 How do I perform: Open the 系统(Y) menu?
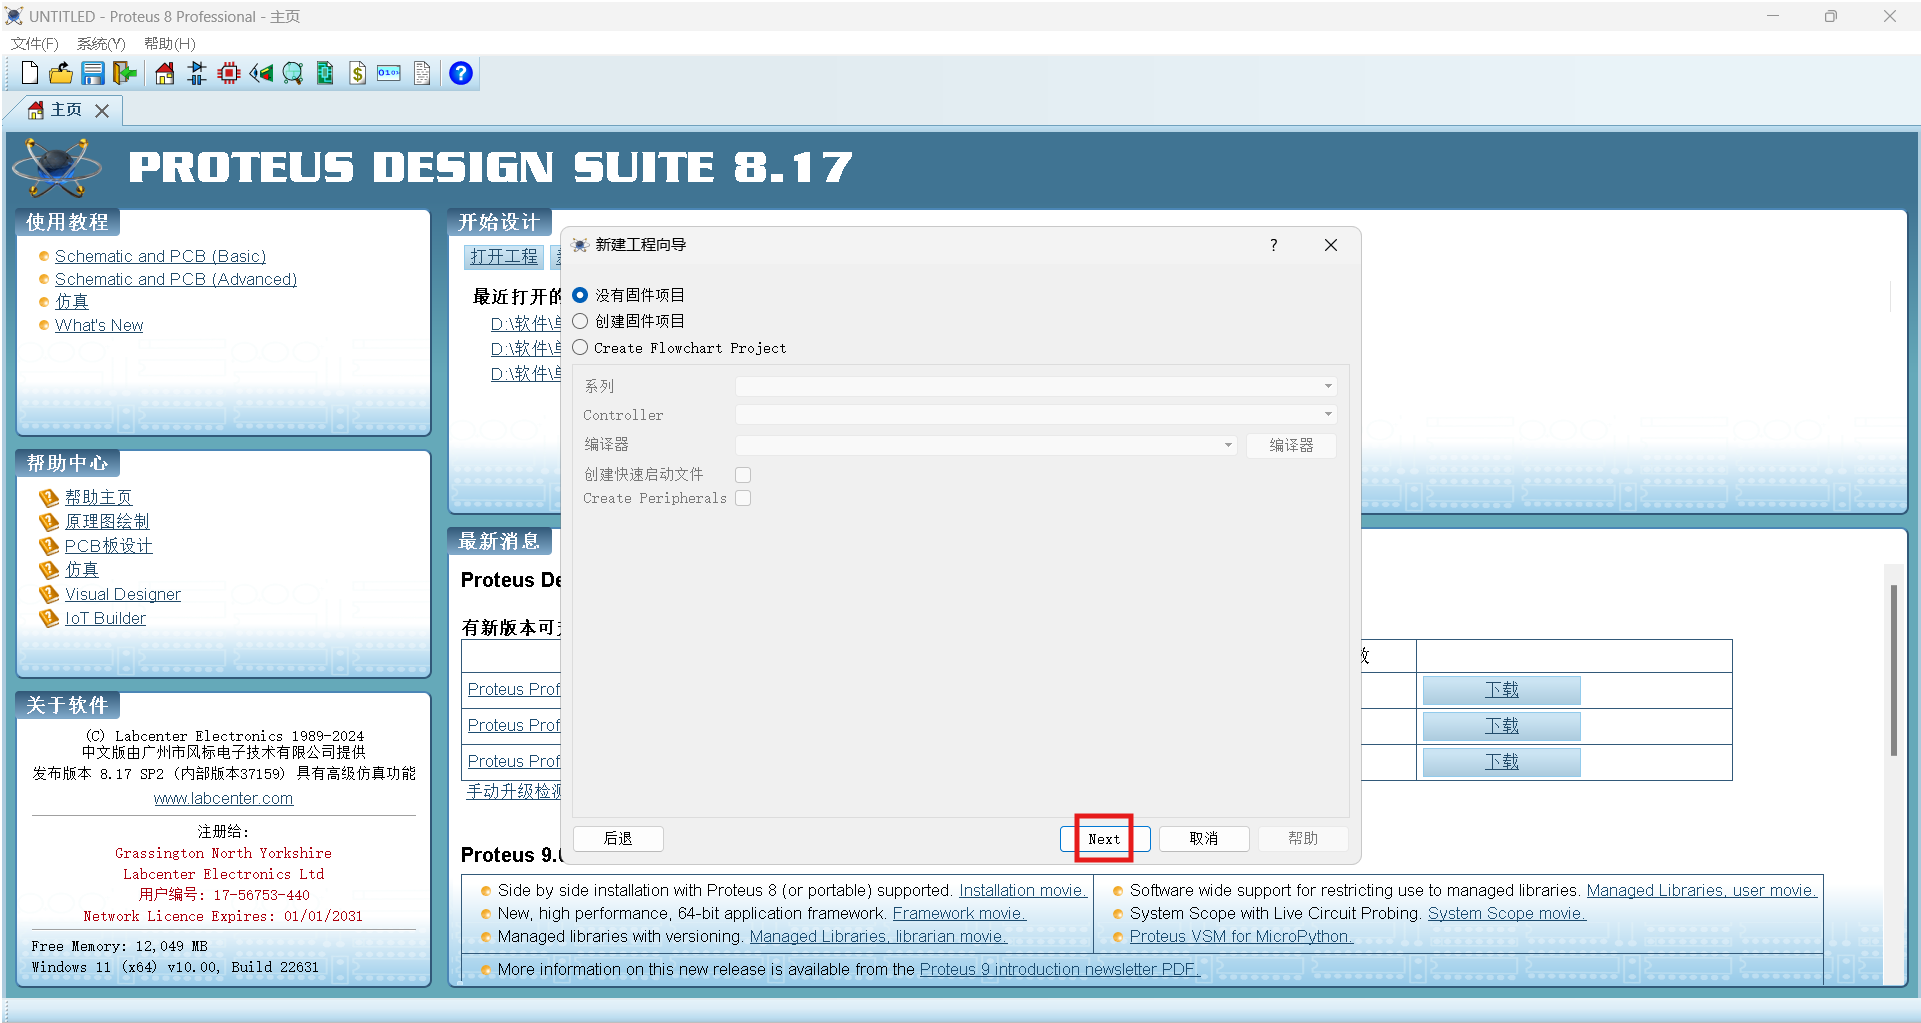click(101, 44)
